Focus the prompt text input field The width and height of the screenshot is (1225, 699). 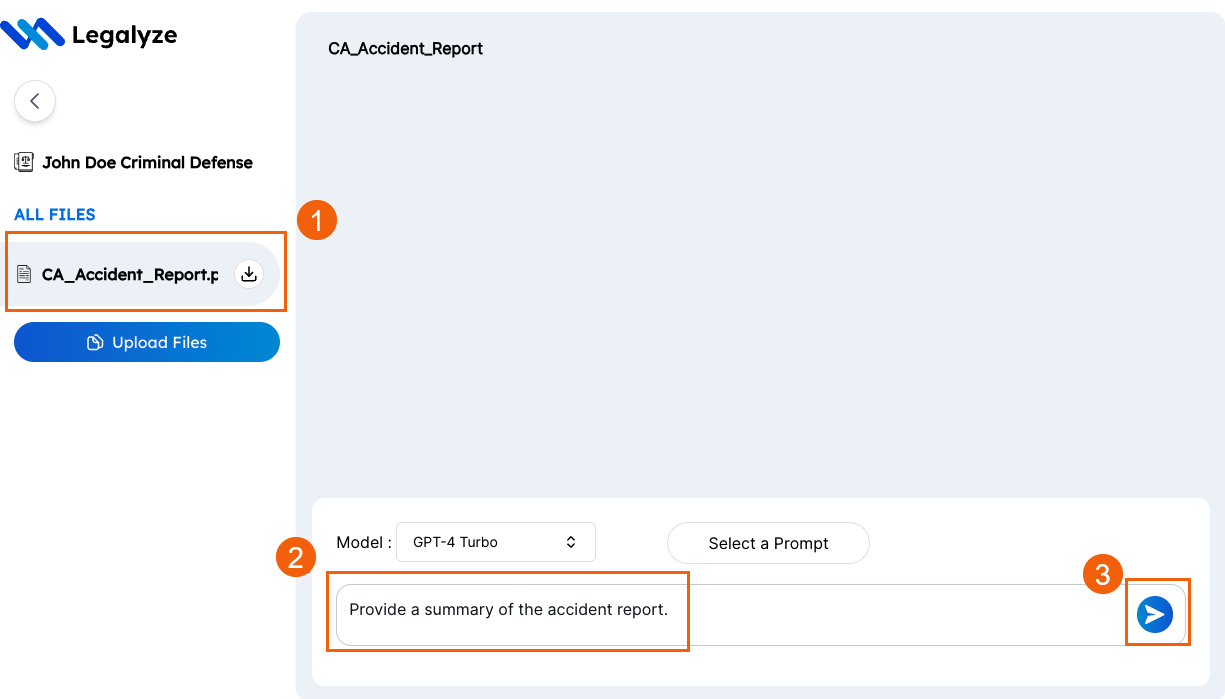[x=761, y=615]
